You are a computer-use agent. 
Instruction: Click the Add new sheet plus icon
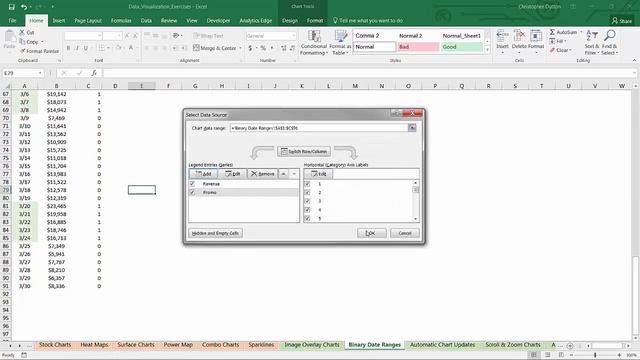[x=570, y=345]
